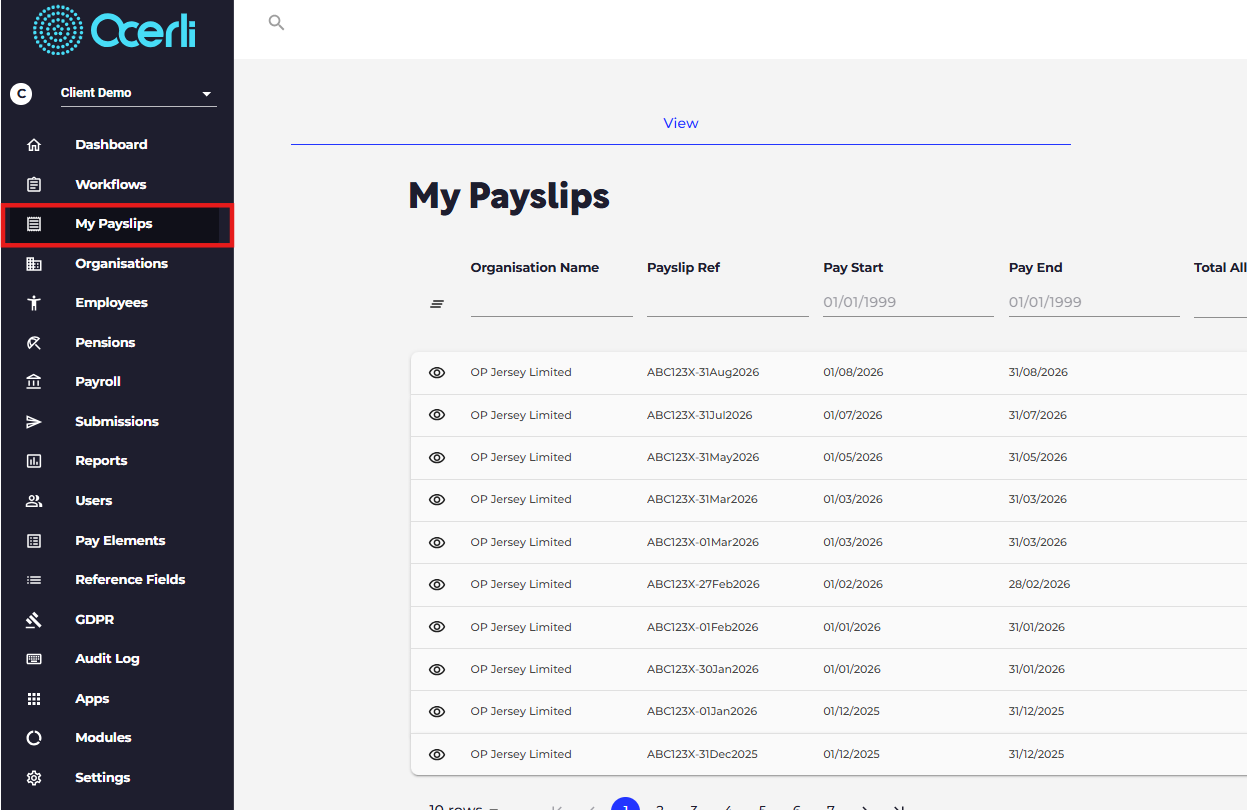Open the Pay End date filter
This screenshot has height=810, width=1247.
[x=1094, y=302]
